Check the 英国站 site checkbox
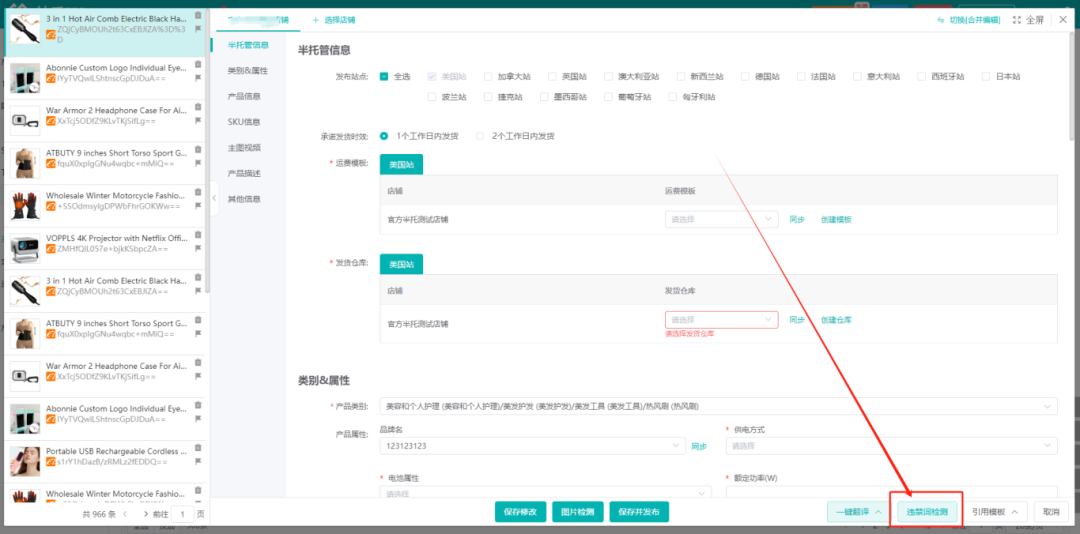 (x=552, y=76)
